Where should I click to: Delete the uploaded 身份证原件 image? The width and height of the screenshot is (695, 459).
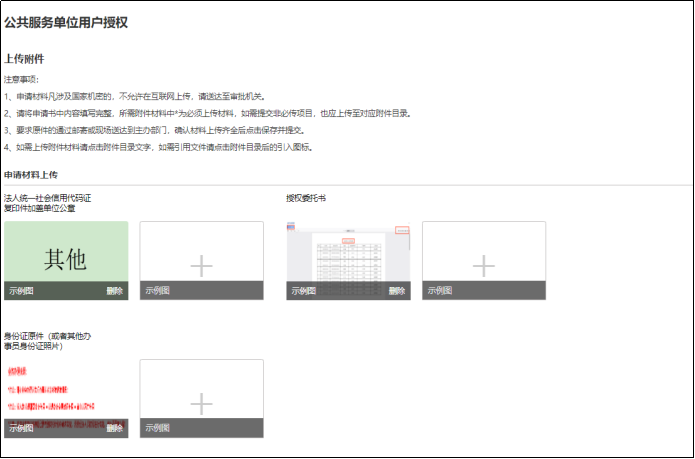[115, 428]
